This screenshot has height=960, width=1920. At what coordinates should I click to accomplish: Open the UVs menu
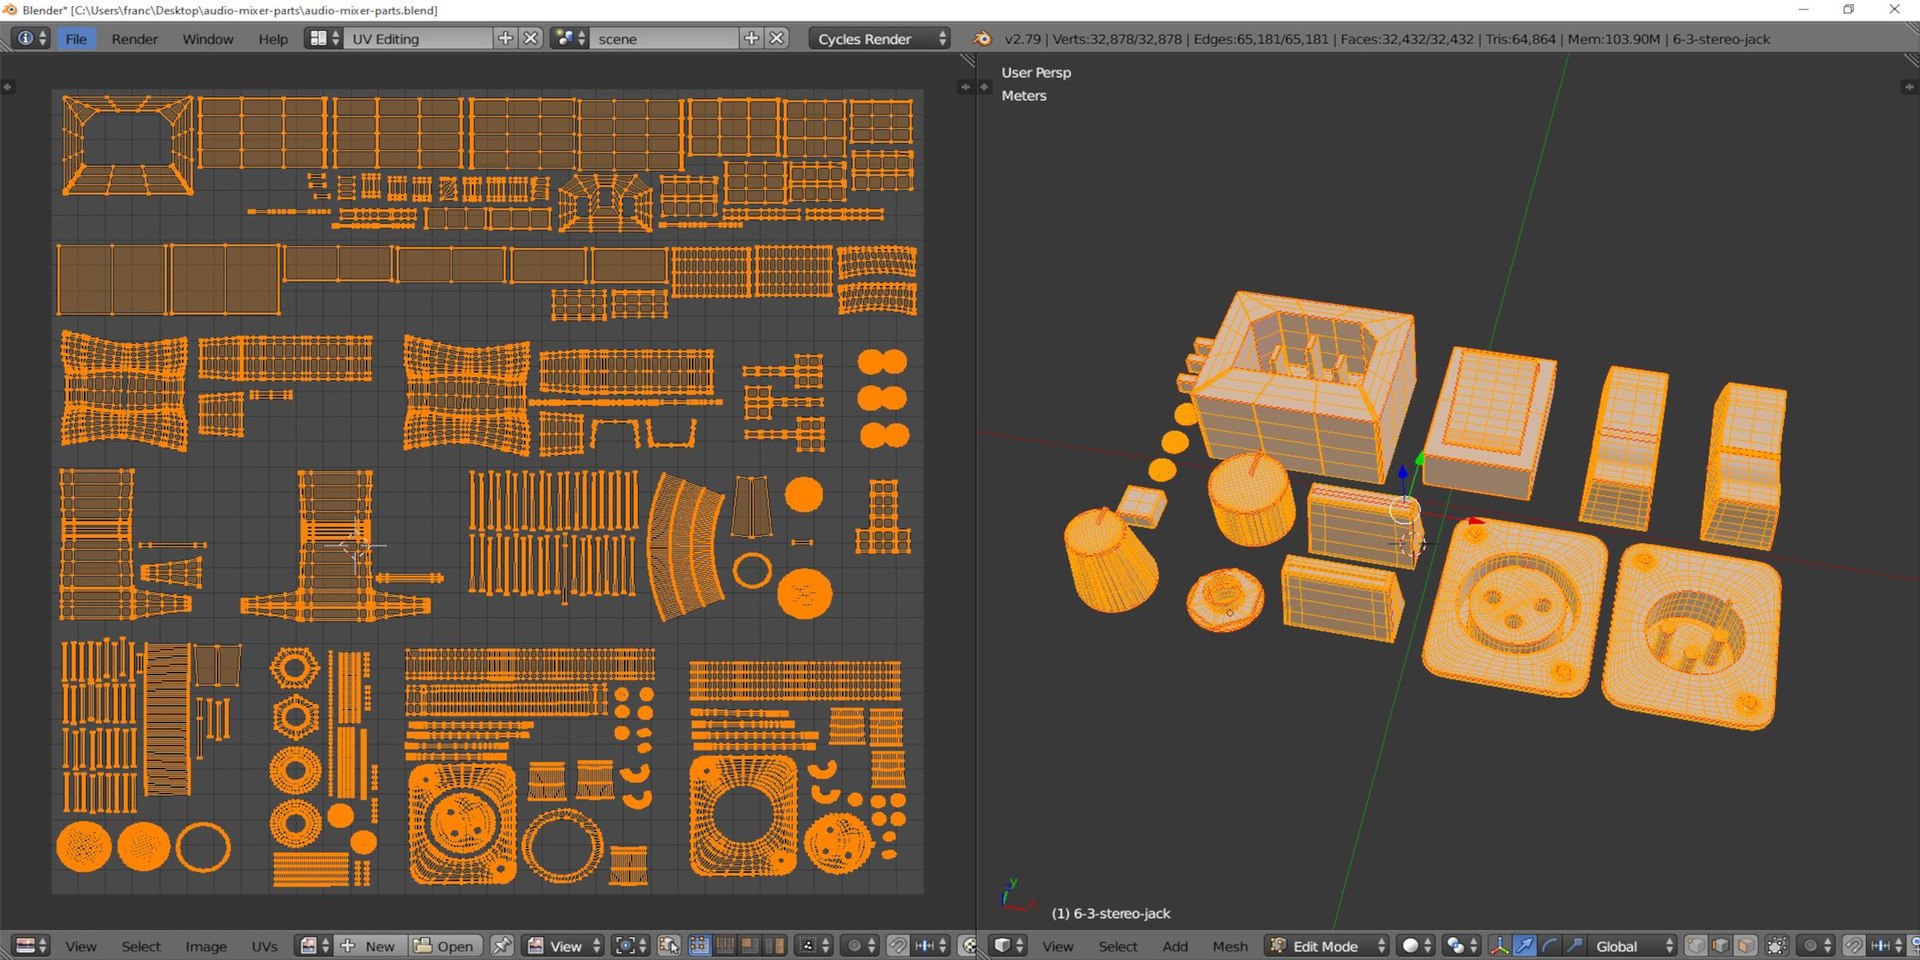(x=265, y=945)
